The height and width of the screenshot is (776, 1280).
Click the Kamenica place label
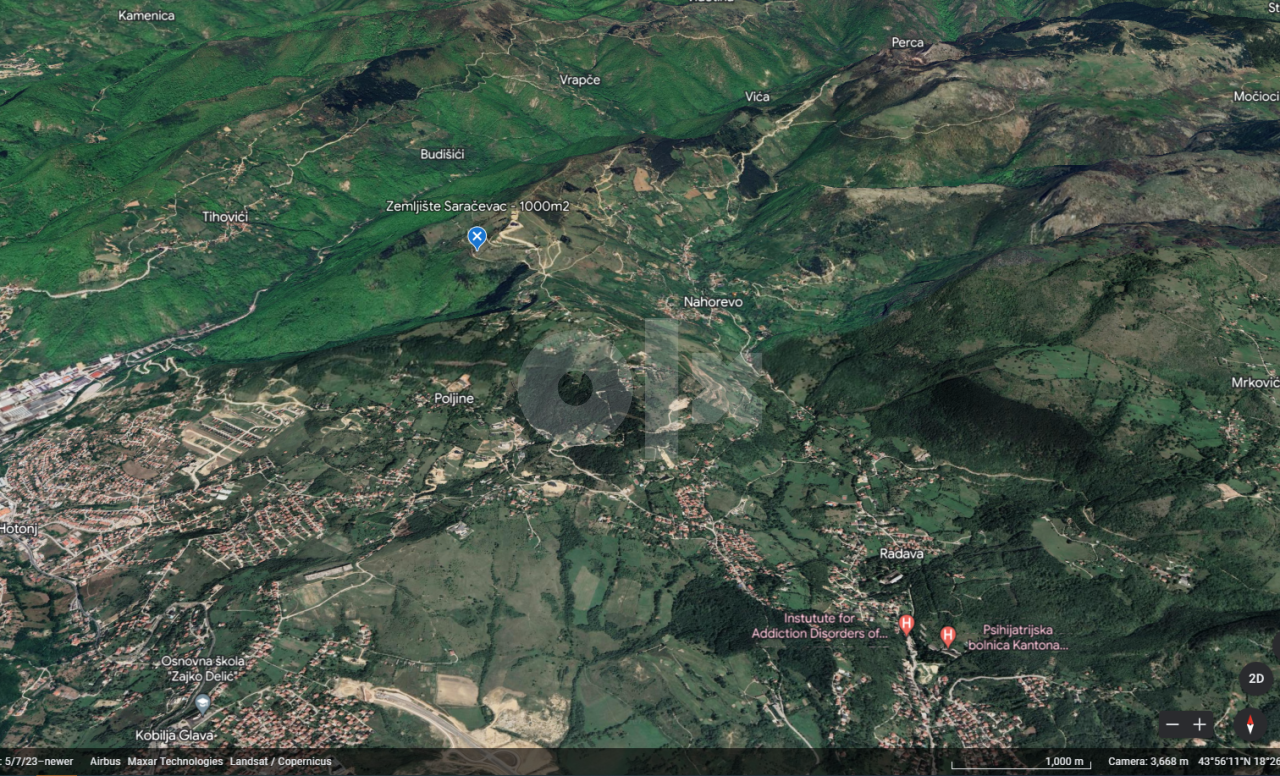tap(146, 15)
